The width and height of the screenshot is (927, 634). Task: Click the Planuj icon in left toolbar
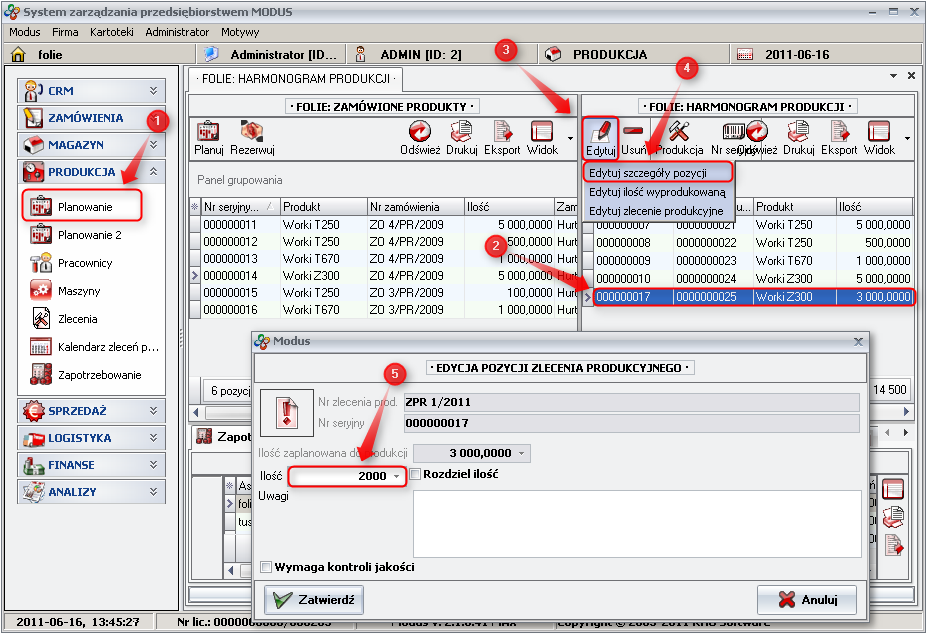208,137
